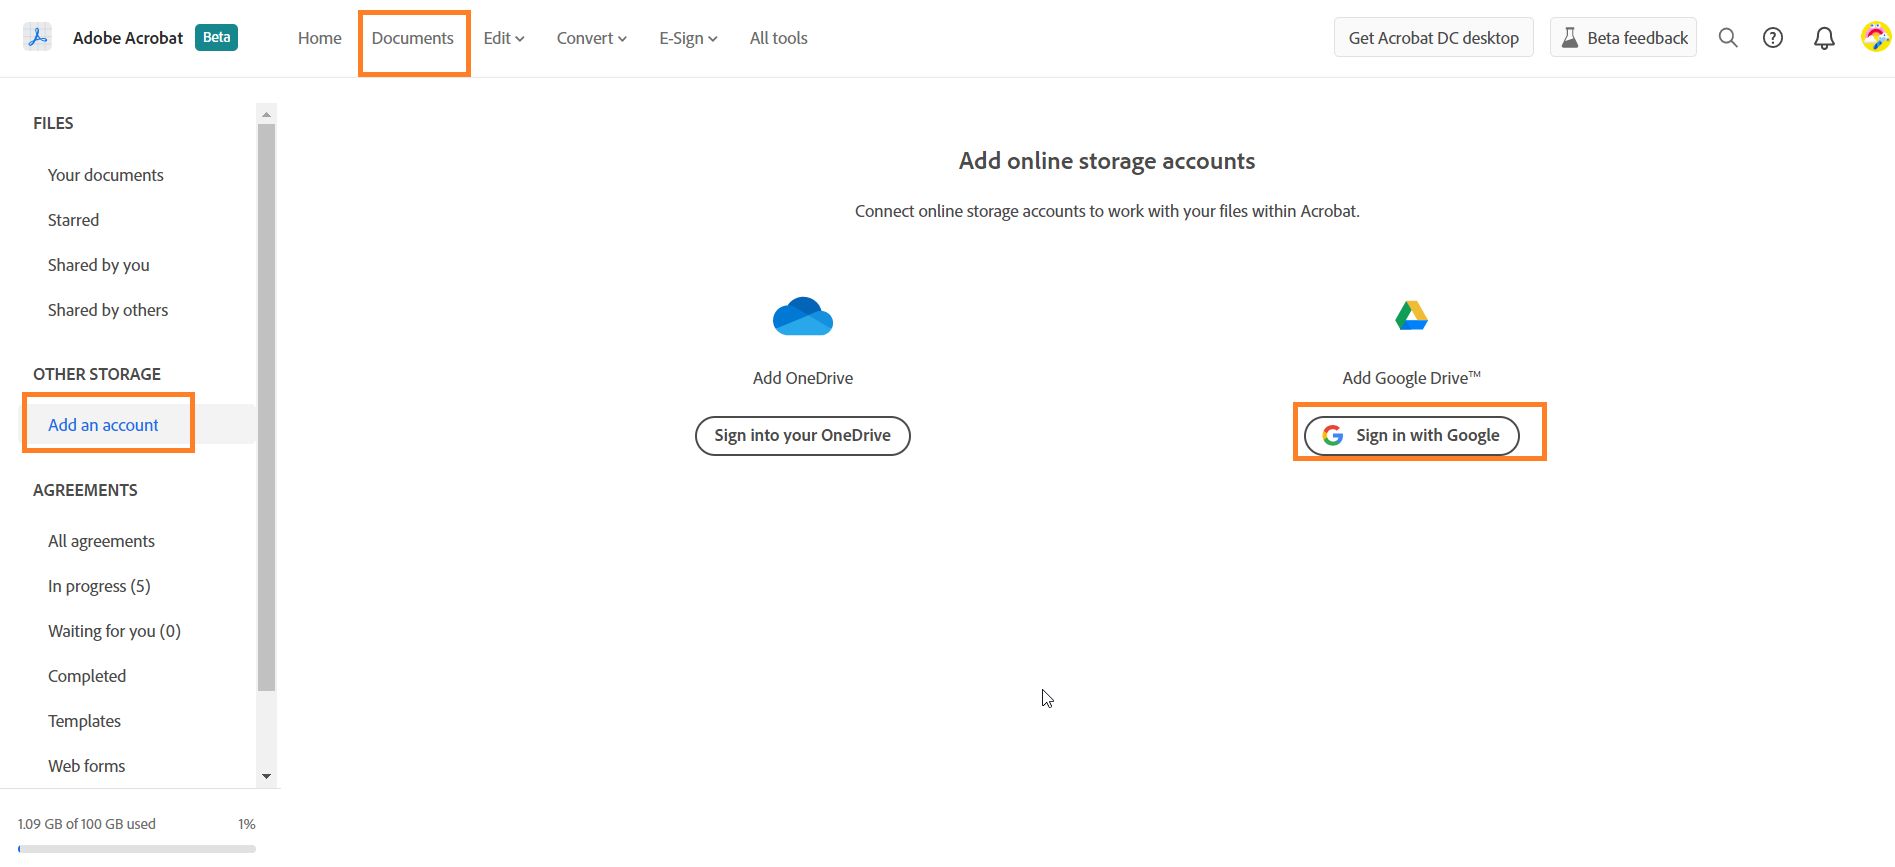Open the user profile avatar

tap(1876, 37)
